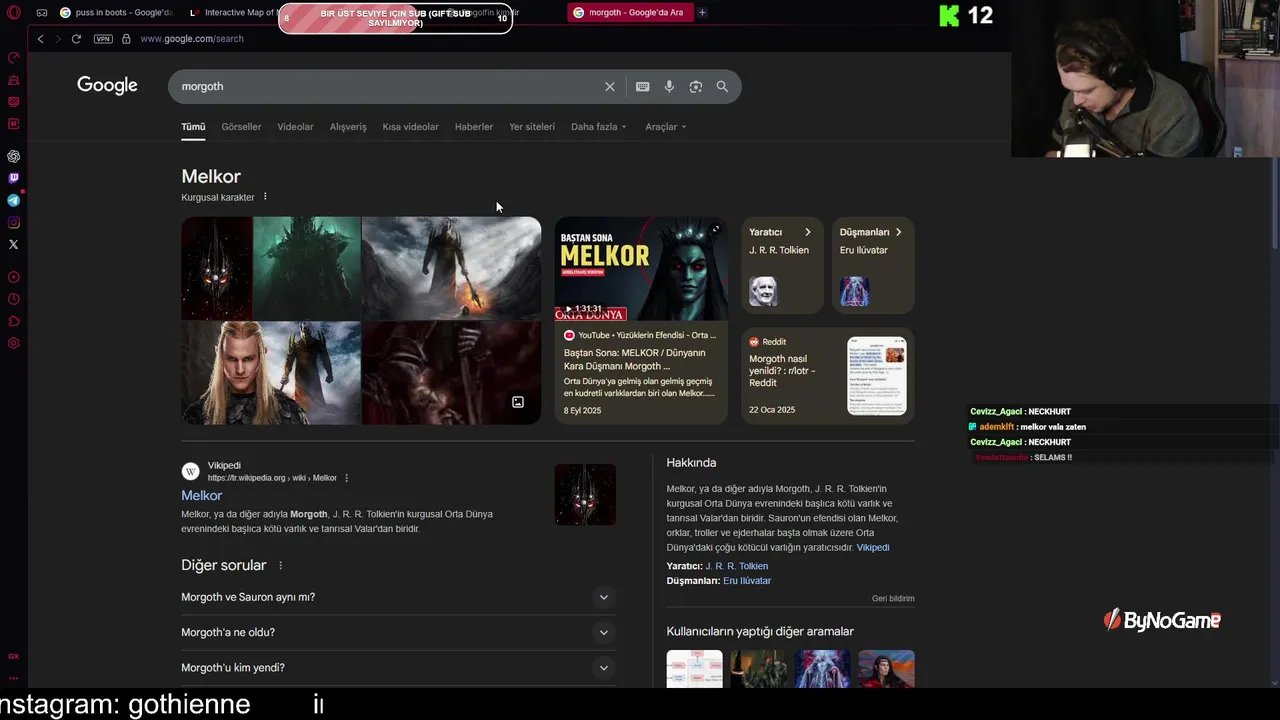Open Reddit Morgoth nasıl yenildi result
1280x720 pixels.
tap(827, 376)
